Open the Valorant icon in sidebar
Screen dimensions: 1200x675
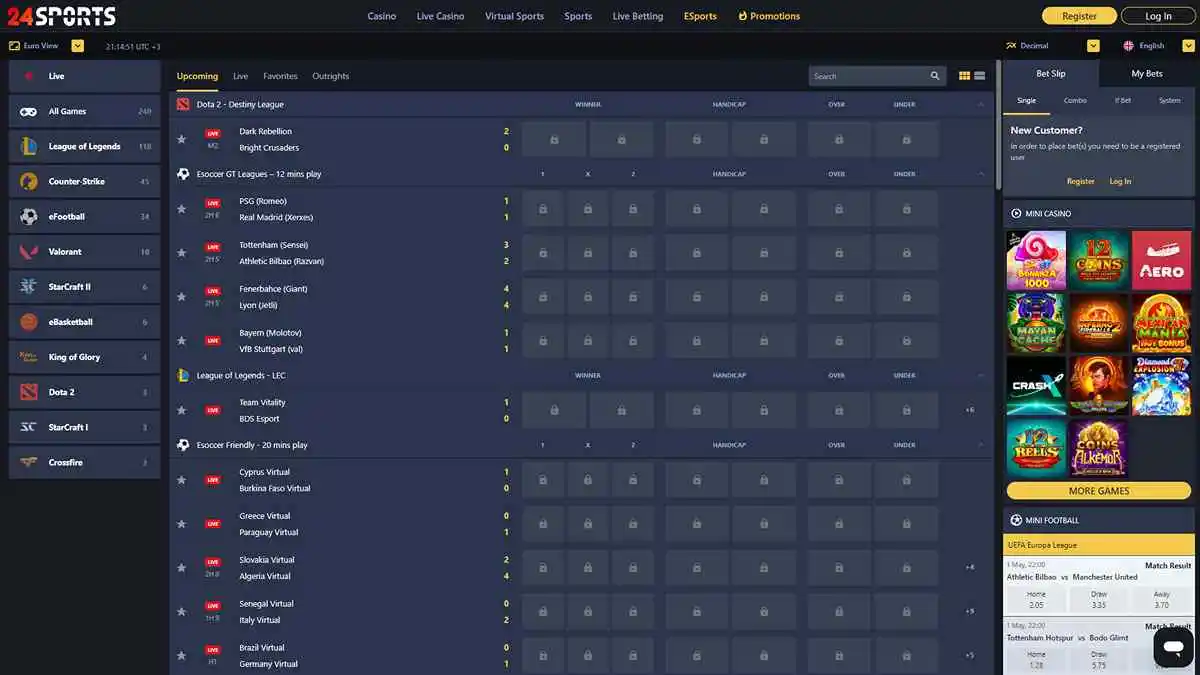pyautogui.click(x=29, y=252)
